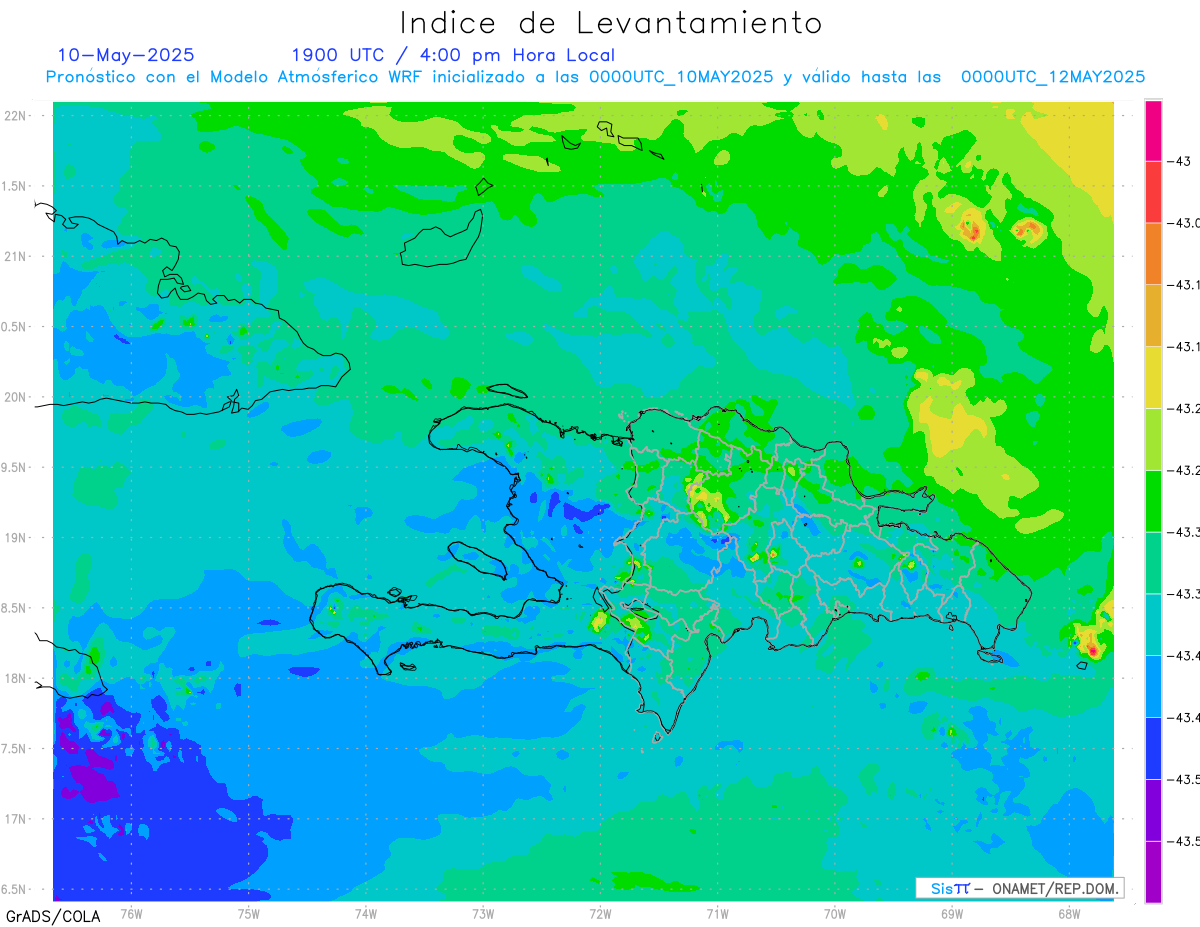This screenshot has width=1200, height=927.
Task: Pick the dark blue legend swatch
Action: click(x=1153, y=748)
